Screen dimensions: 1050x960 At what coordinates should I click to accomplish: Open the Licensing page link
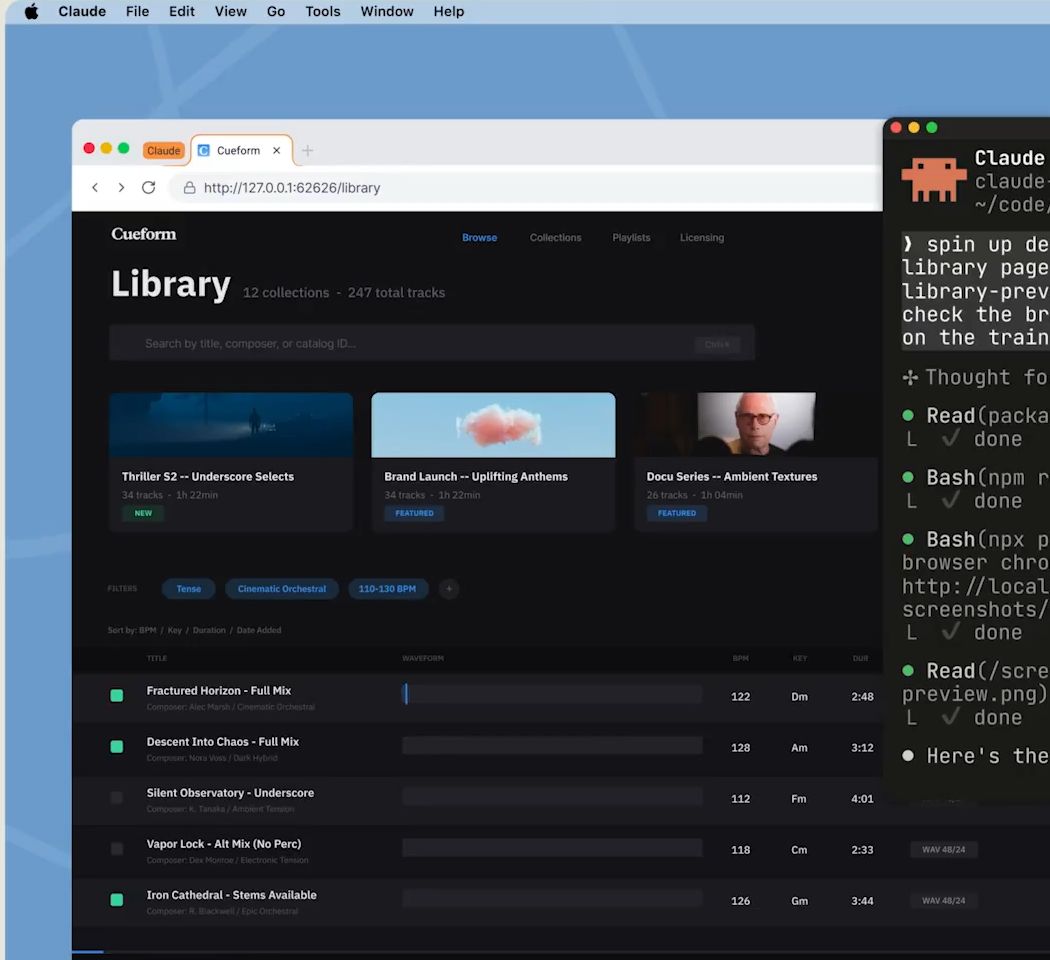coord(701,238)
